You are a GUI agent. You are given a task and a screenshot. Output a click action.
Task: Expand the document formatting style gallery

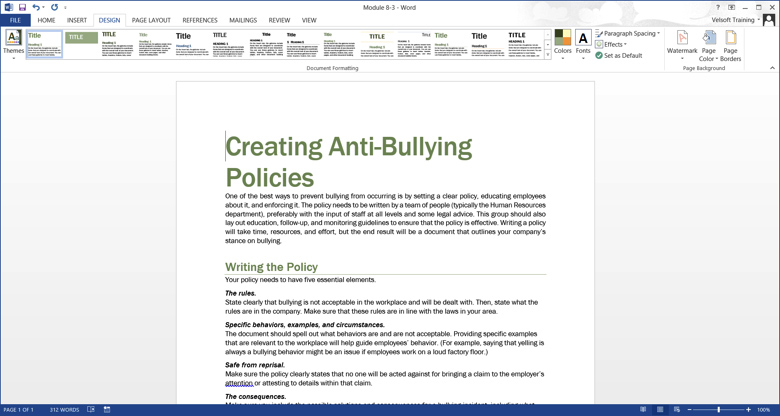pos(548,56)
